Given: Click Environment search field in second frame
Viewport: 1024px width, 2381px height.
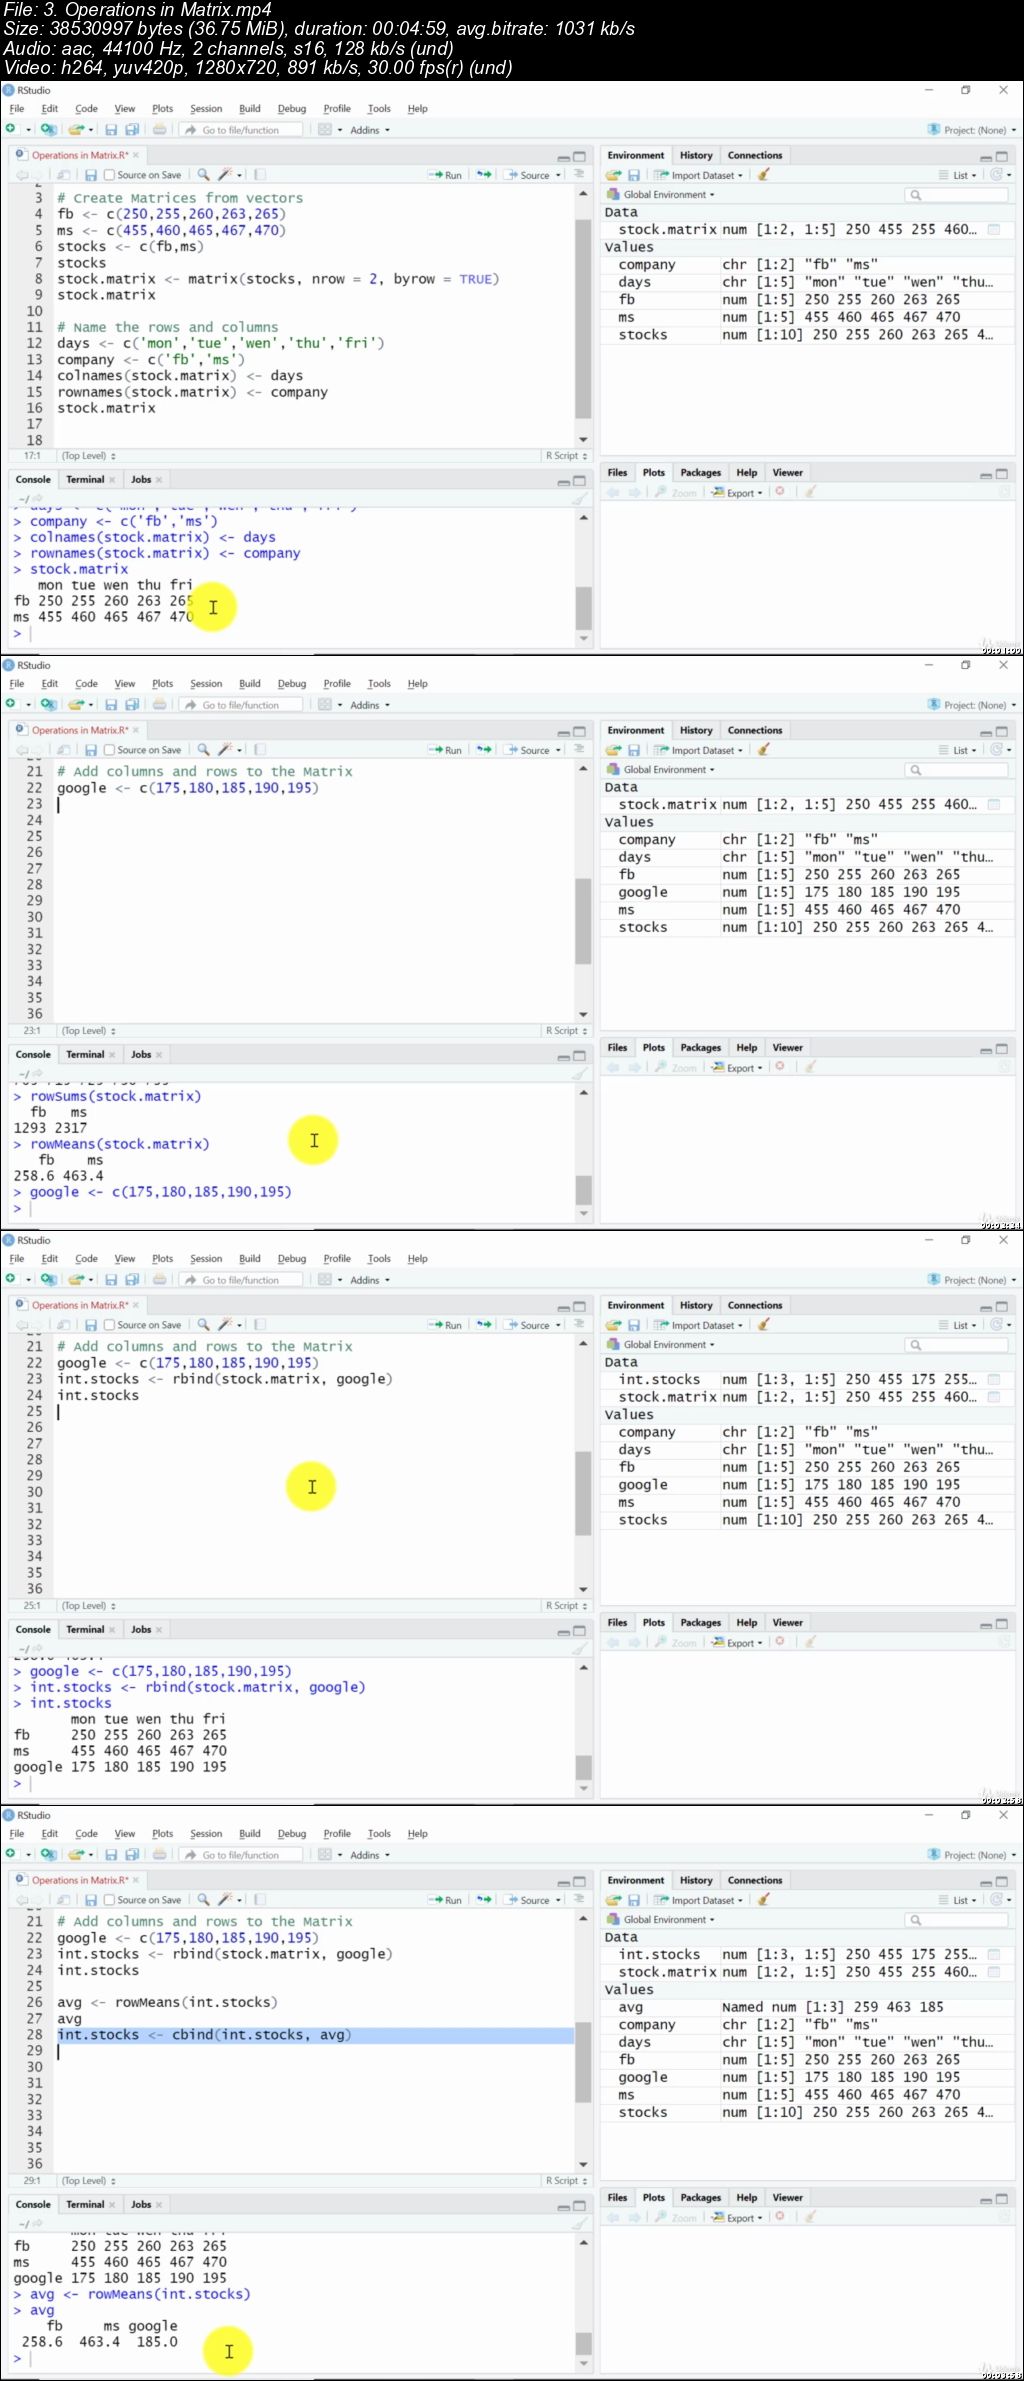Looking at the screenshot, I should pyautogui.click(x=957, y=770).
